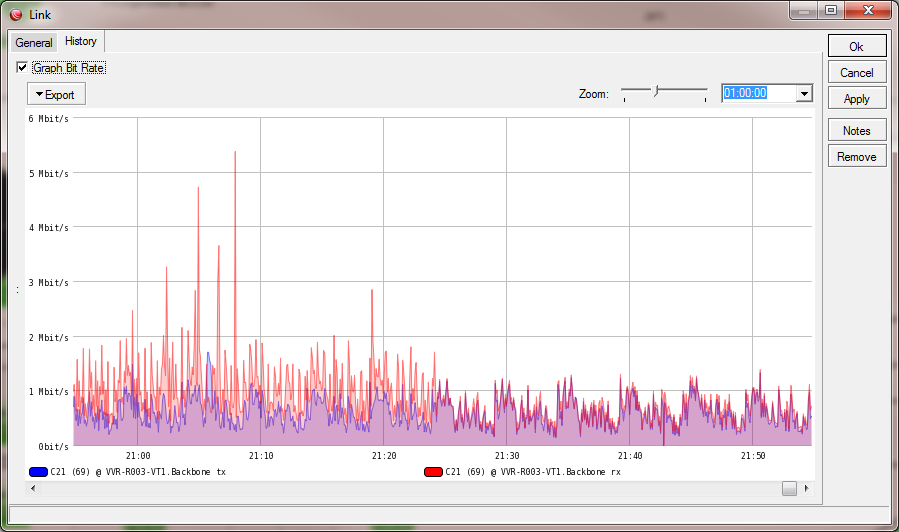
Task: Open Notes for this link
Action: tap(857, 131)
